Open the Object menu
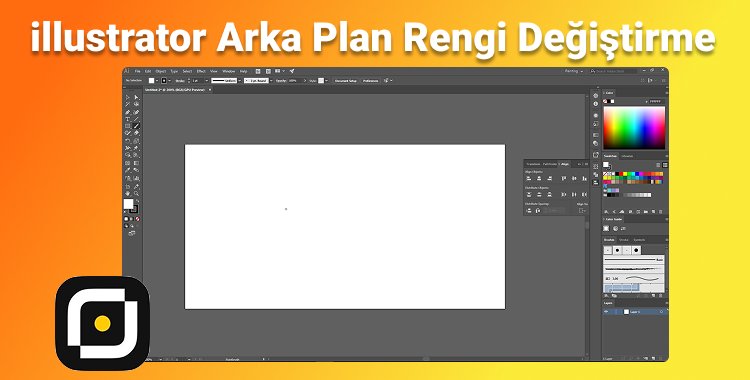Image resolution: width=750 pixels, height=380 pixels. tap(161, 71)
